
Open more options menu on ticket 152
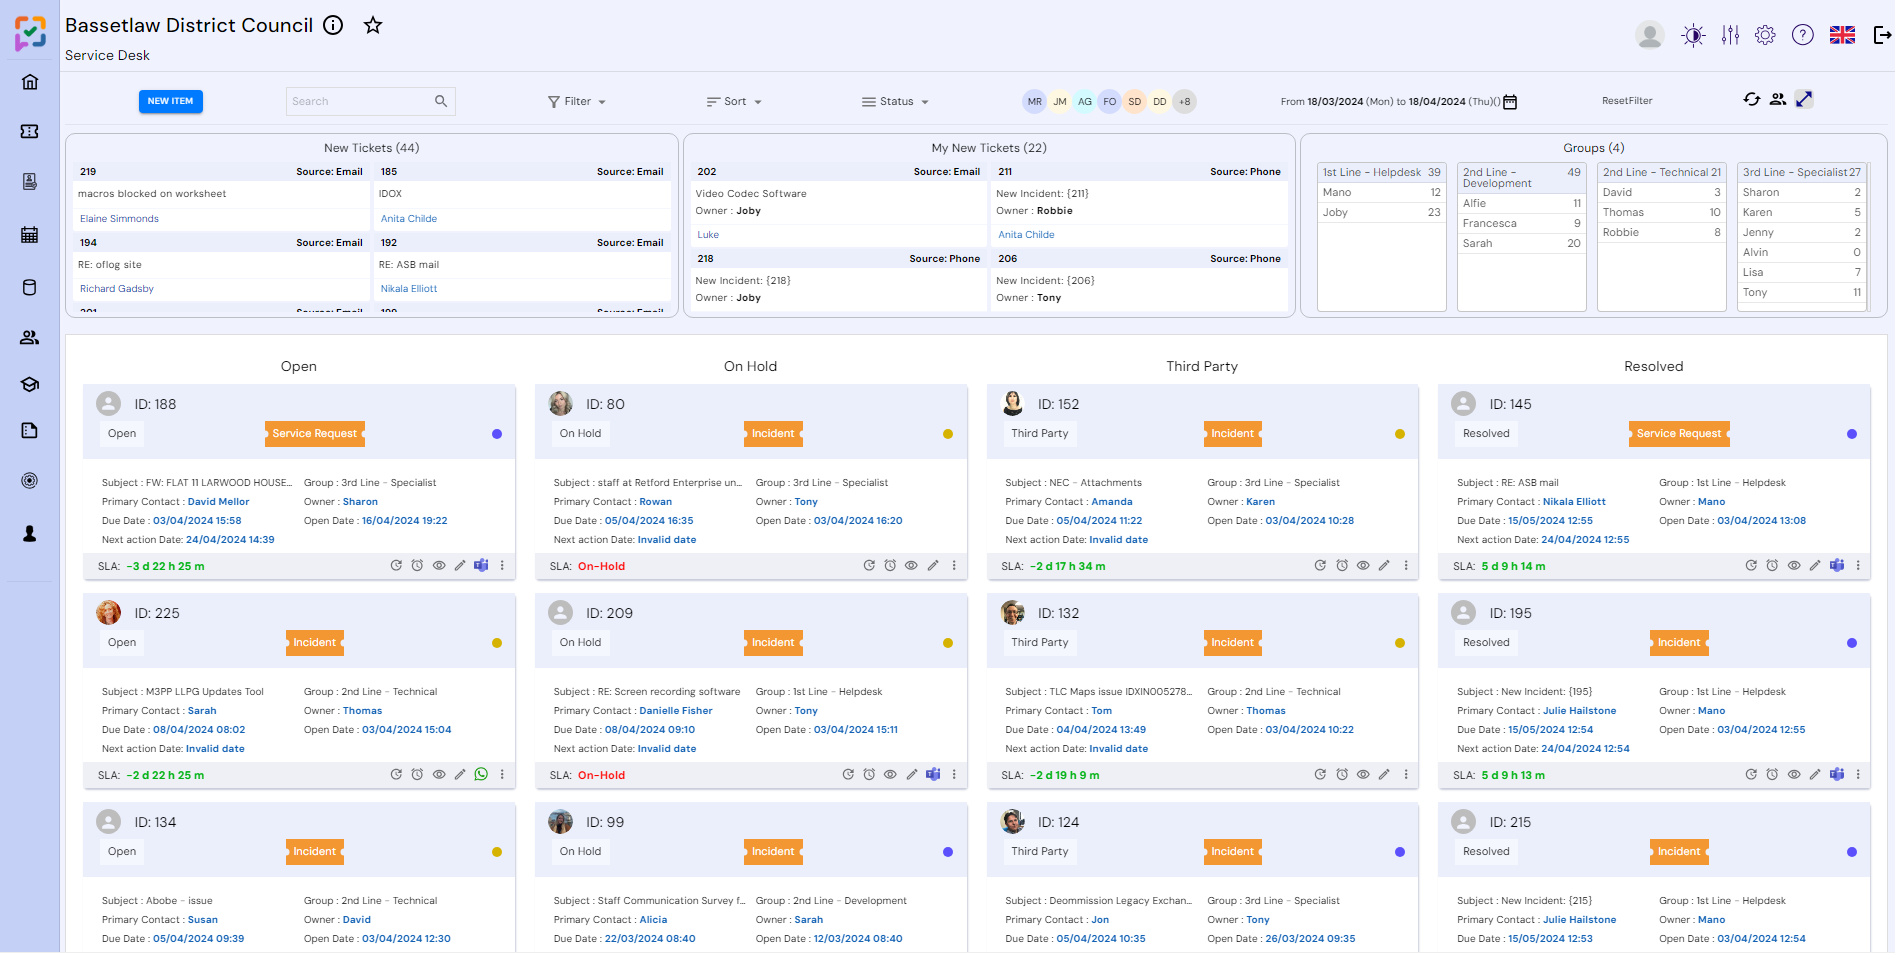point(1406,566)
